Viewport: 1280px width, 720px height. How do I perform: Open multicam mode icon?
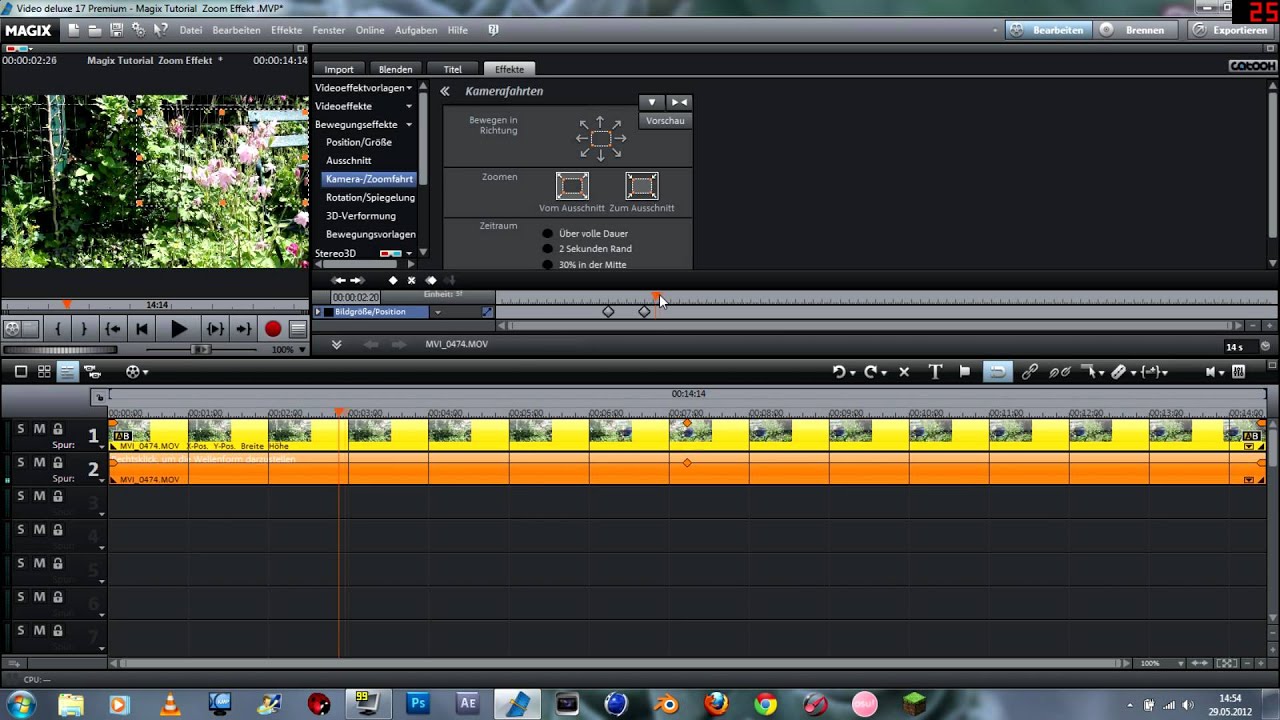click(92, 372)
